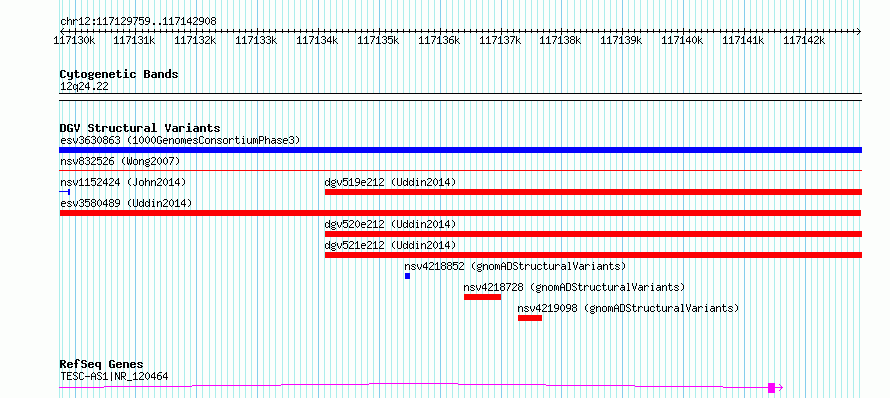Click the red dgv521e212 variant bar

593,255
